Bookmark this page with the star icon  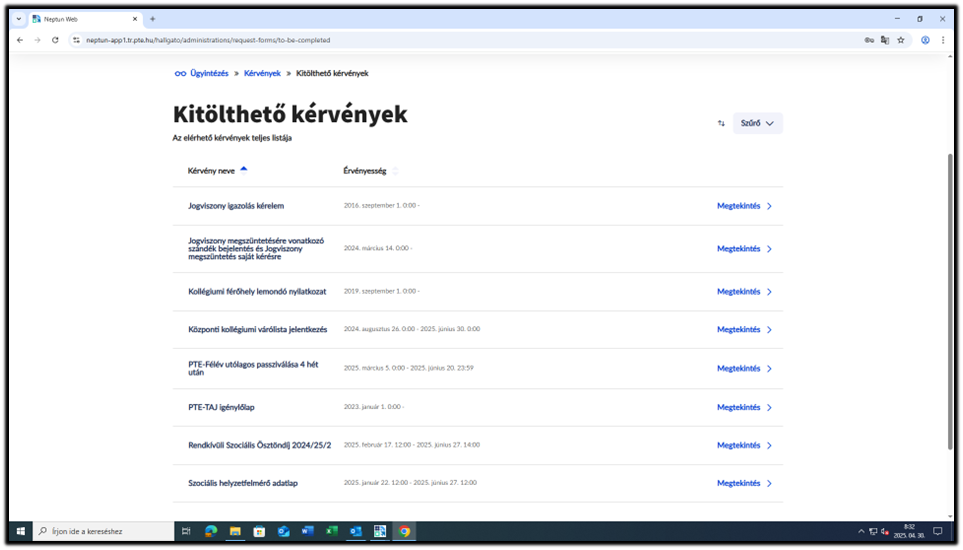[901, 40]
